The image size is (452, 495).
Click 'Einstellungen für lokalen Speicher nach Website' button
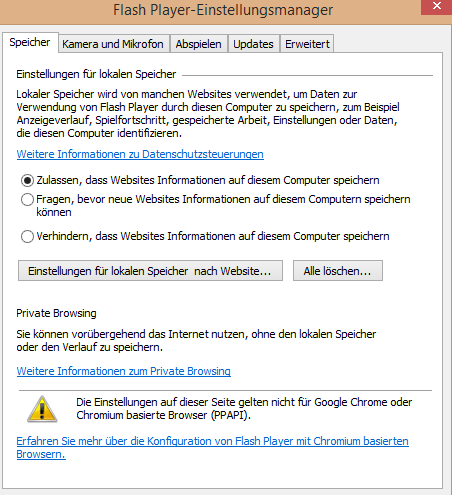[150, 271]
